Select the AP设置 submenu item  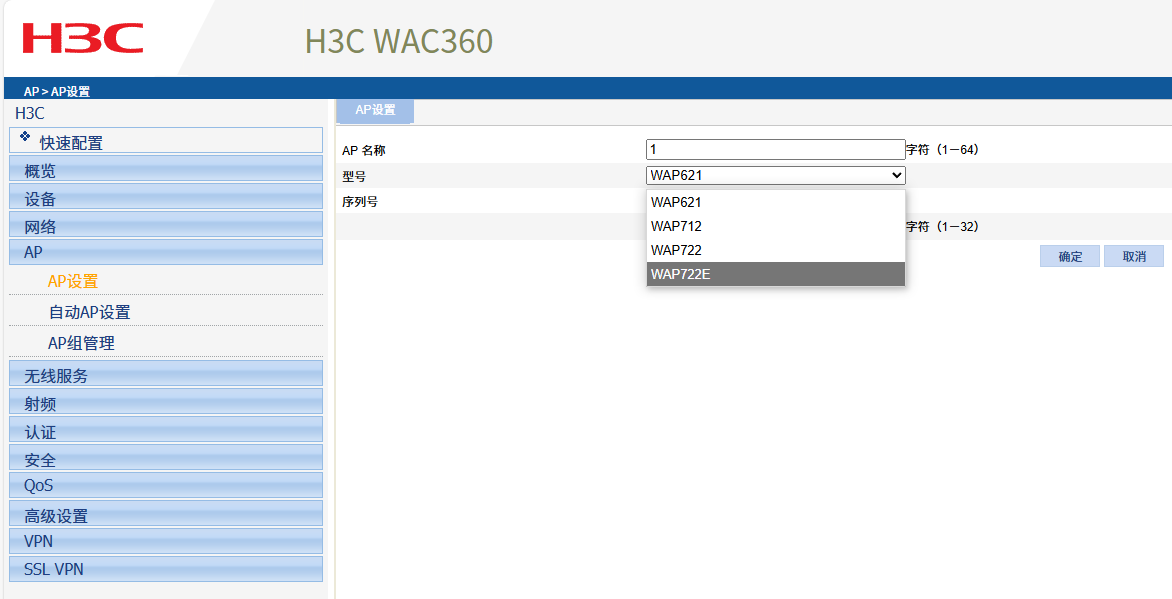(x=73, y=281)
